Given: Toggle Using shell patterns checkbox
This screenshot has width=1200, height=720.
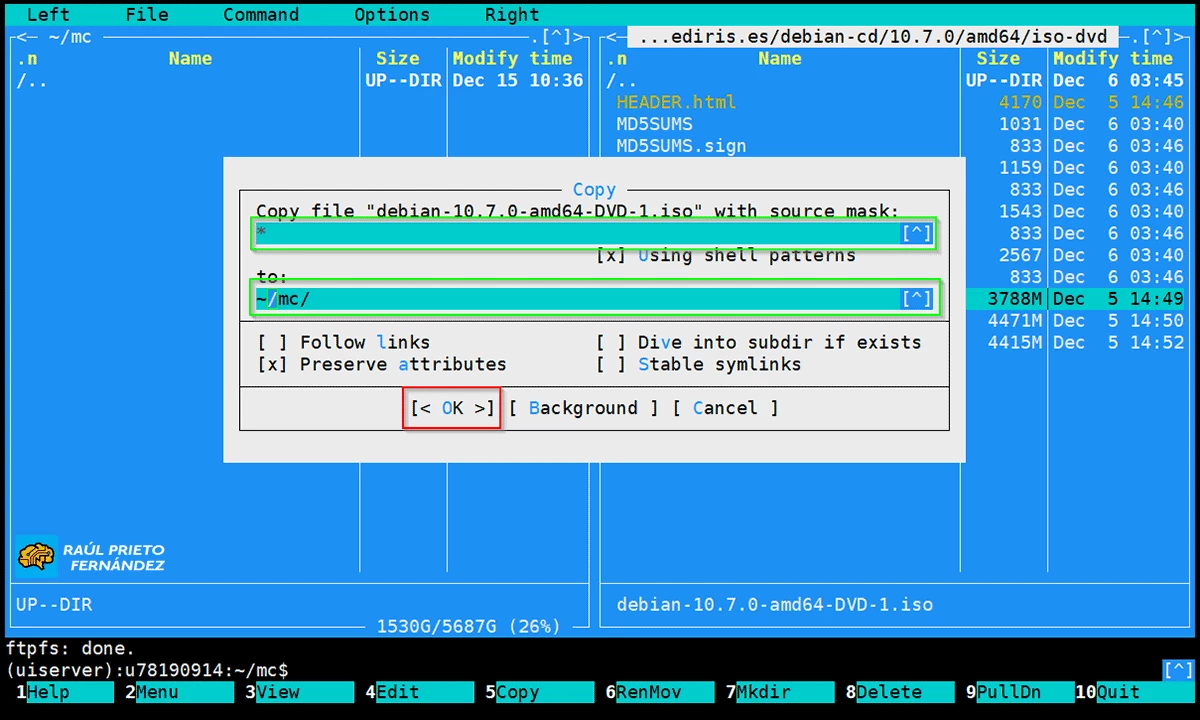Looking at the screenshot, I should point(611,255).
